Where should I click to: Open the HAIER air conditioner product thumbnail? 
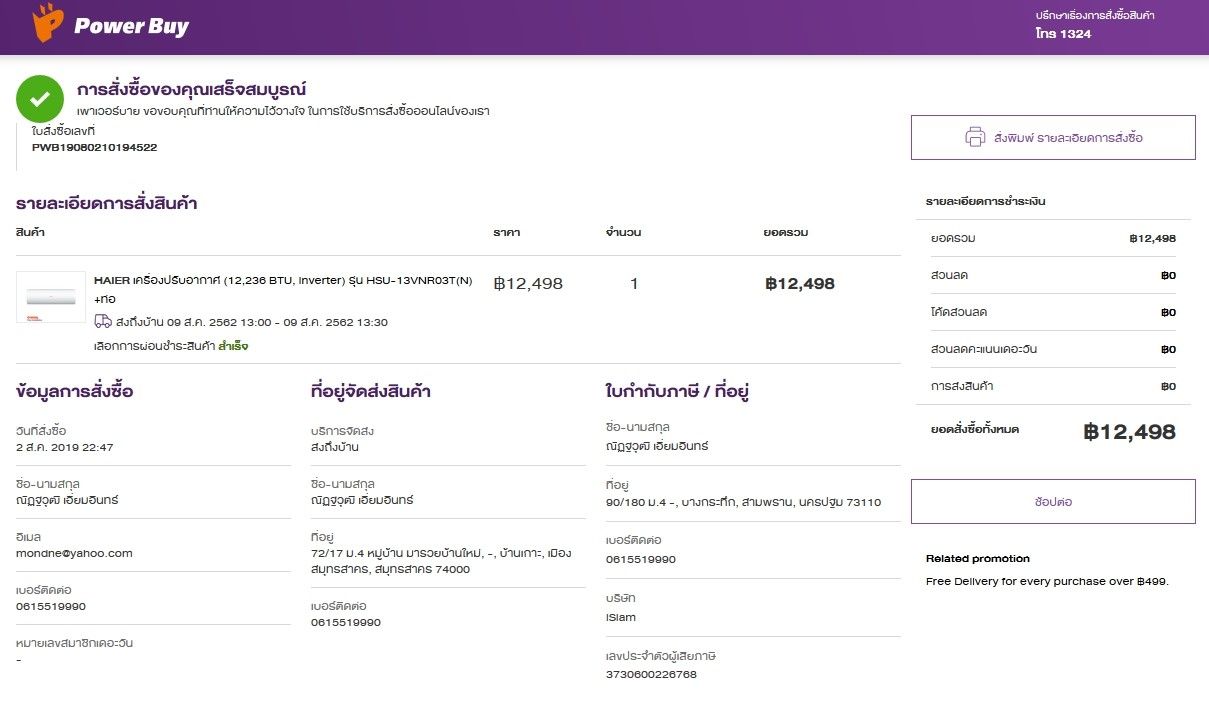[x=51, y=297]
